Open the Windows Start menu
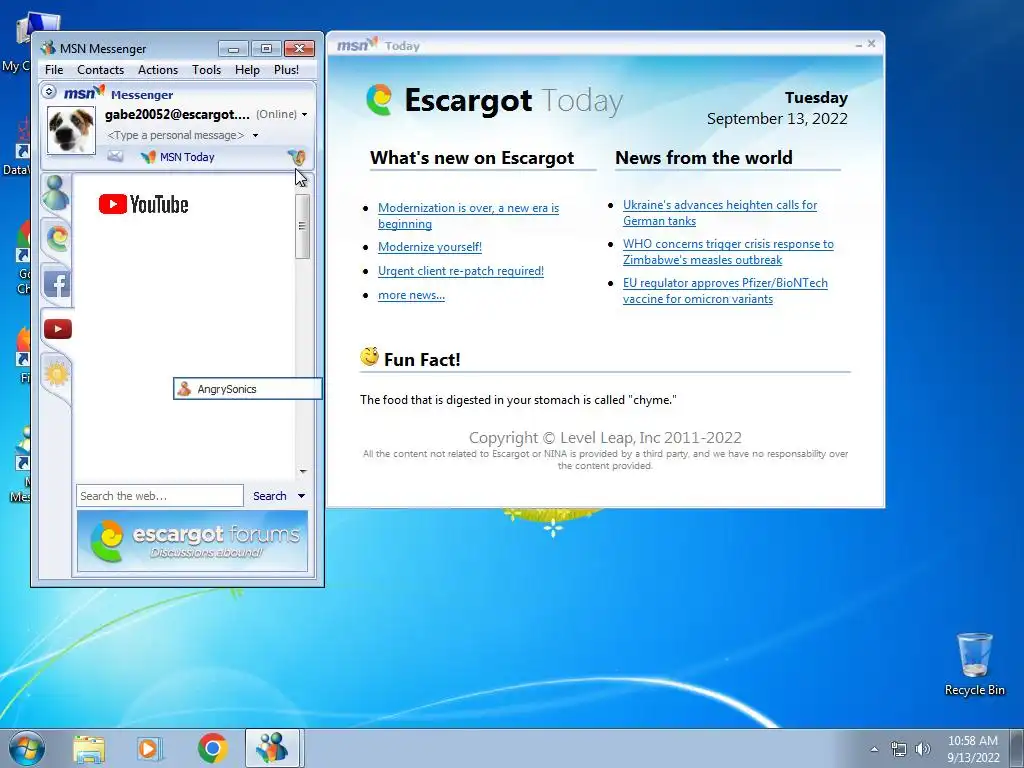The width and height of the screenshot is (1024, 768). click(26, 748)
